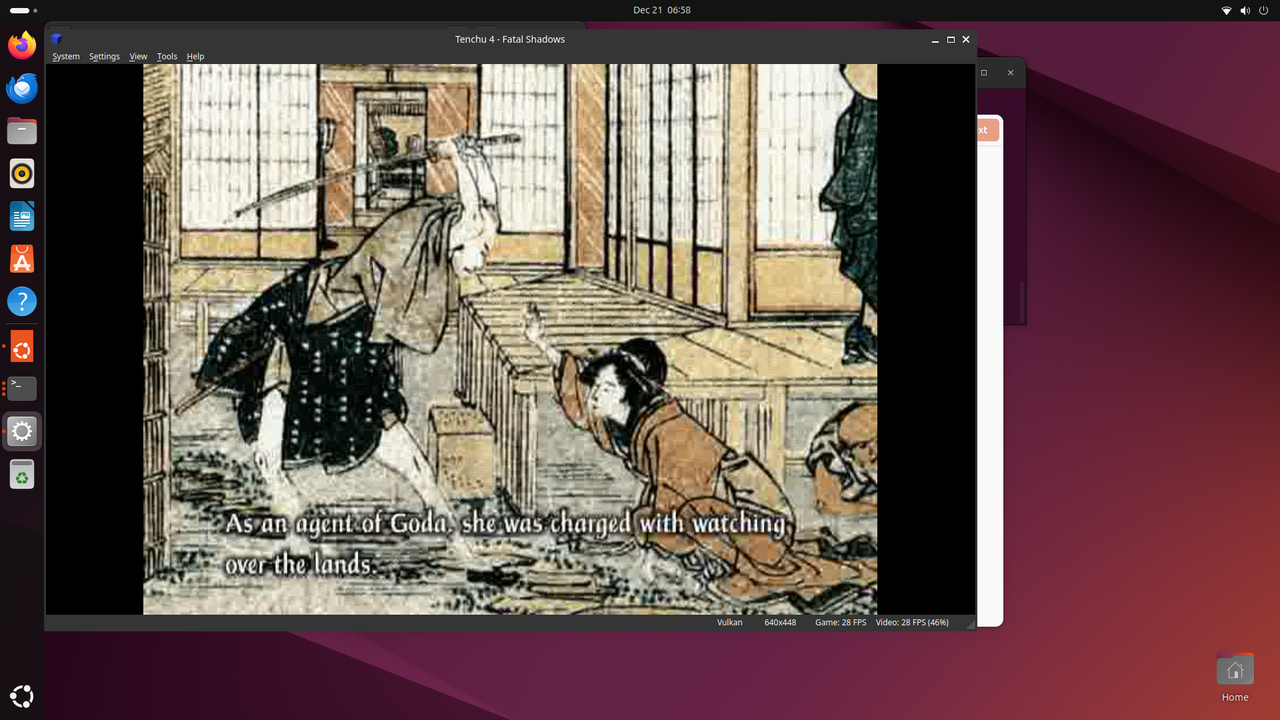Screen dimensions: 1280x720
Task: Open the clock Dec 21 06:58 calendar
Action: coord(662,10)
